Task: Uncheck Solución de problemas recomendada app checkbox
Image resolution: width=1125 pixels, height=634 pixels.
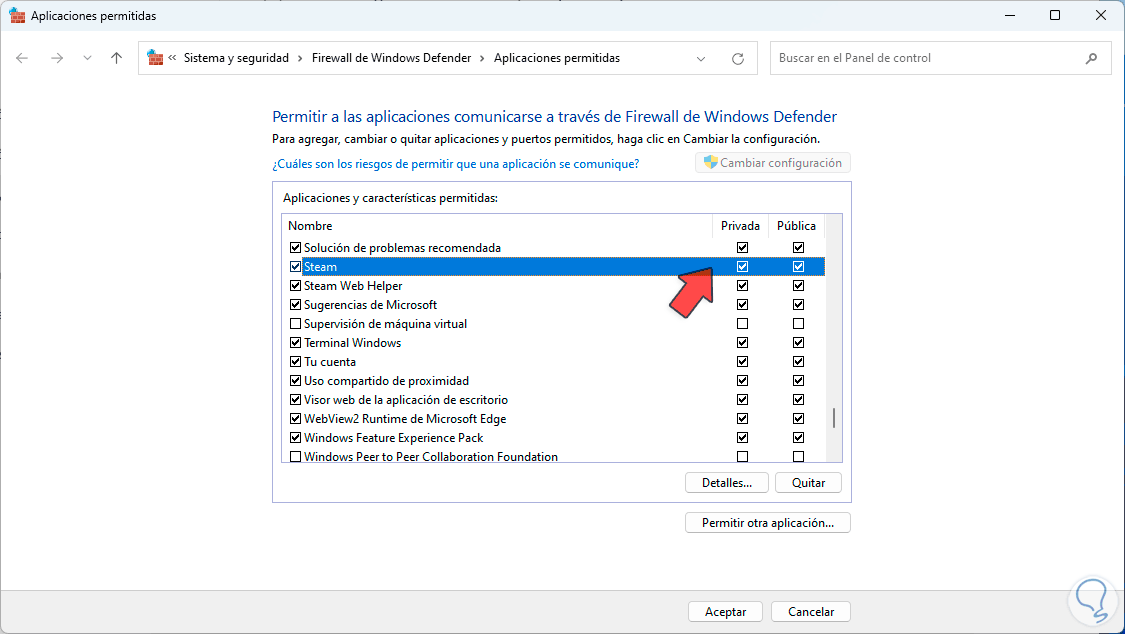Action: (295, 247)
